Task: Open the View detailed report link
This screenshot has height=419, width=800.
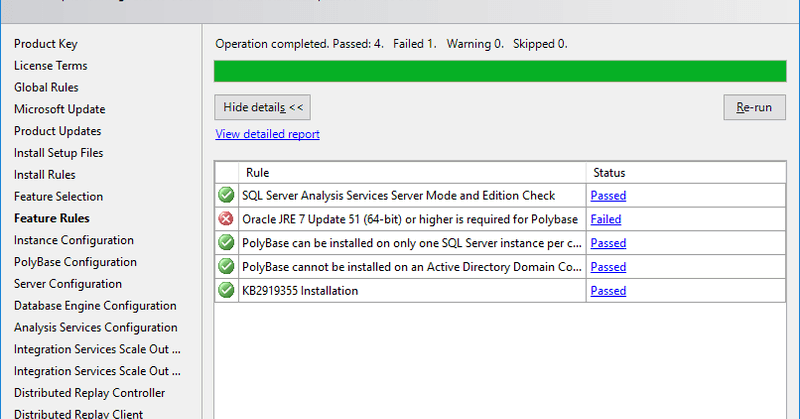Action: tap(267, 134)
